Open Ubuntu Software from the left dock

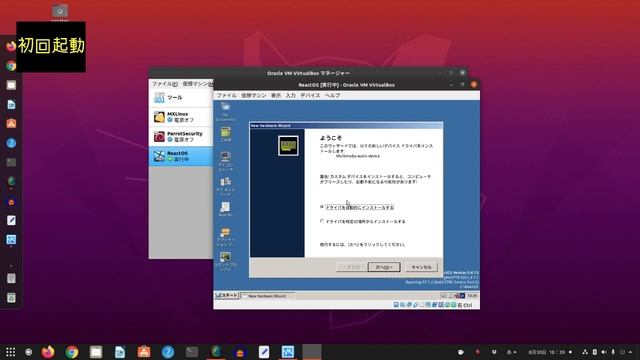point(11,124)
